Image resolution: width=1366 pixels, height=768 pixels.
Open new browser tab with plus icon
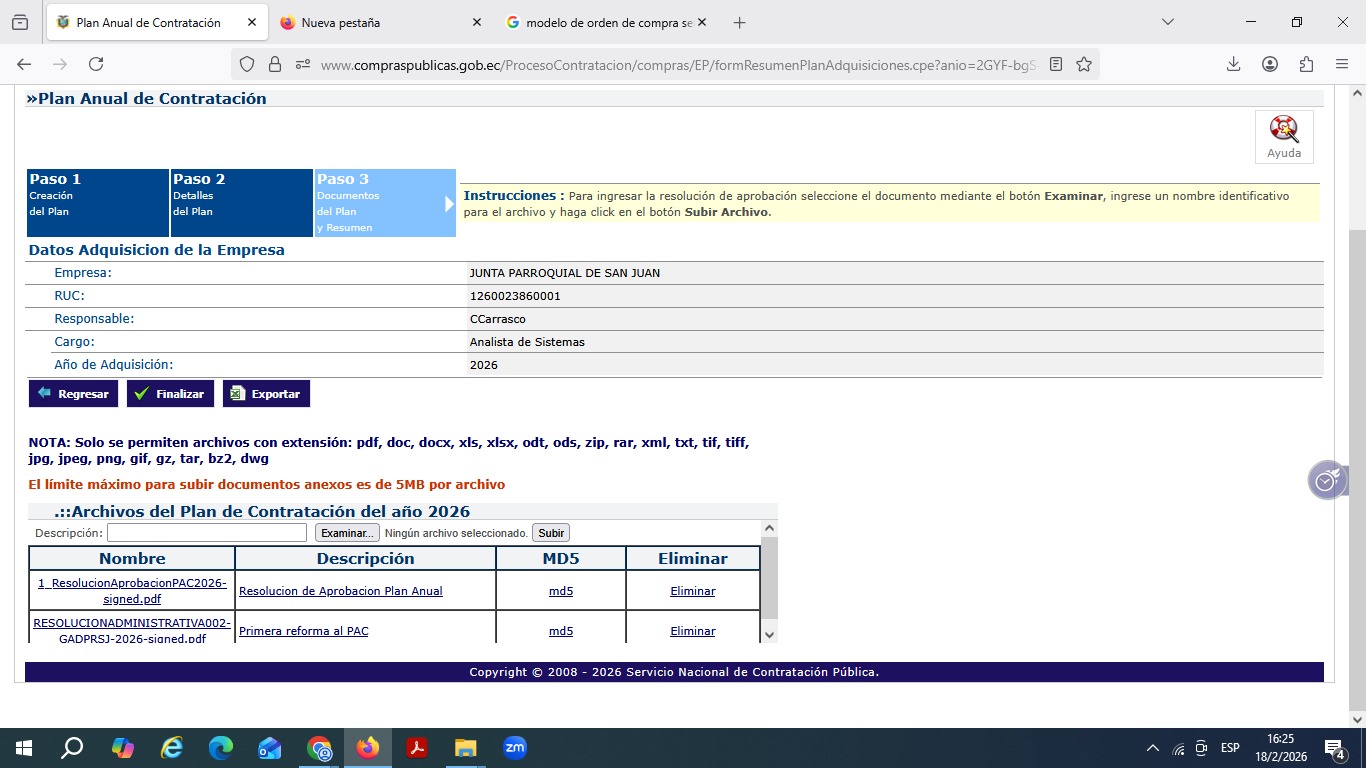coord(740,22)
